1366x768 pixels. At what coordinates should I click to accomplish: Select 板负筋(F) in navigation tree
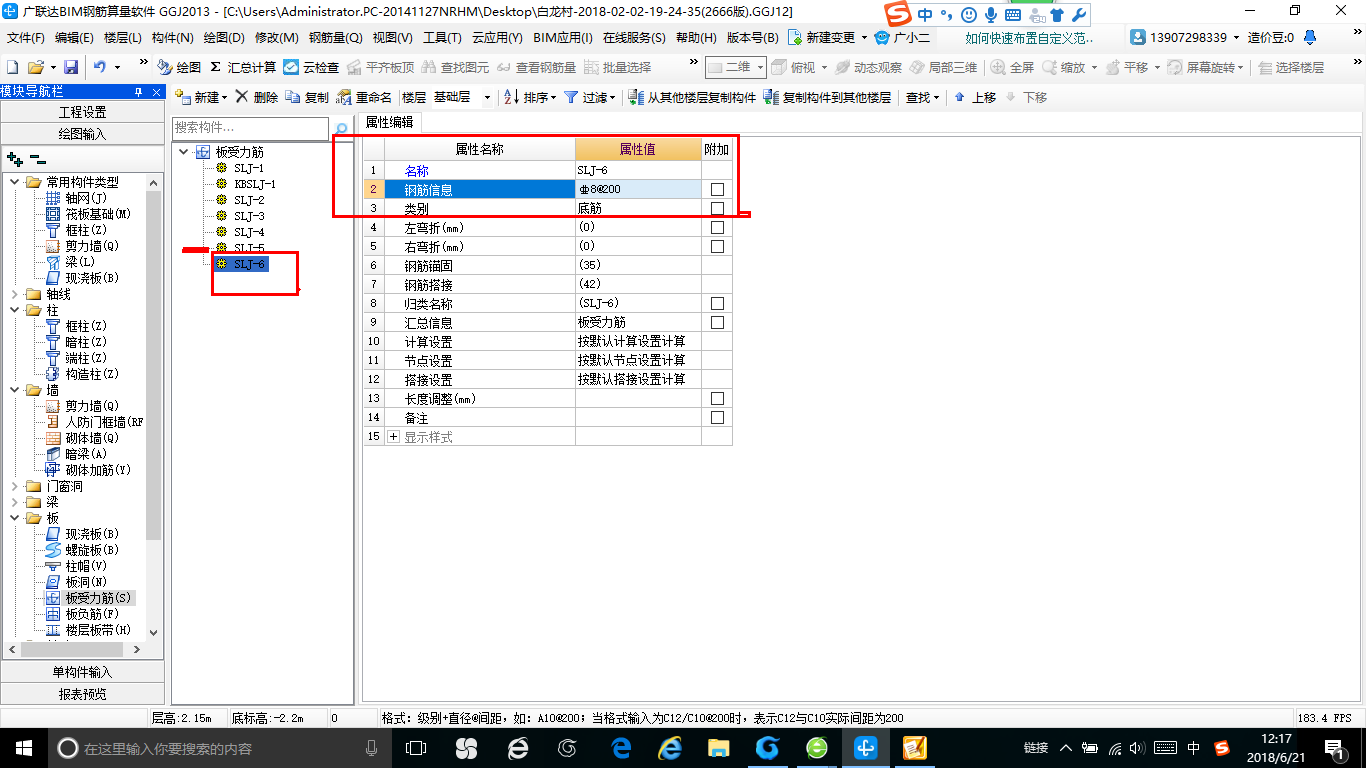click(x=82, y=614)
